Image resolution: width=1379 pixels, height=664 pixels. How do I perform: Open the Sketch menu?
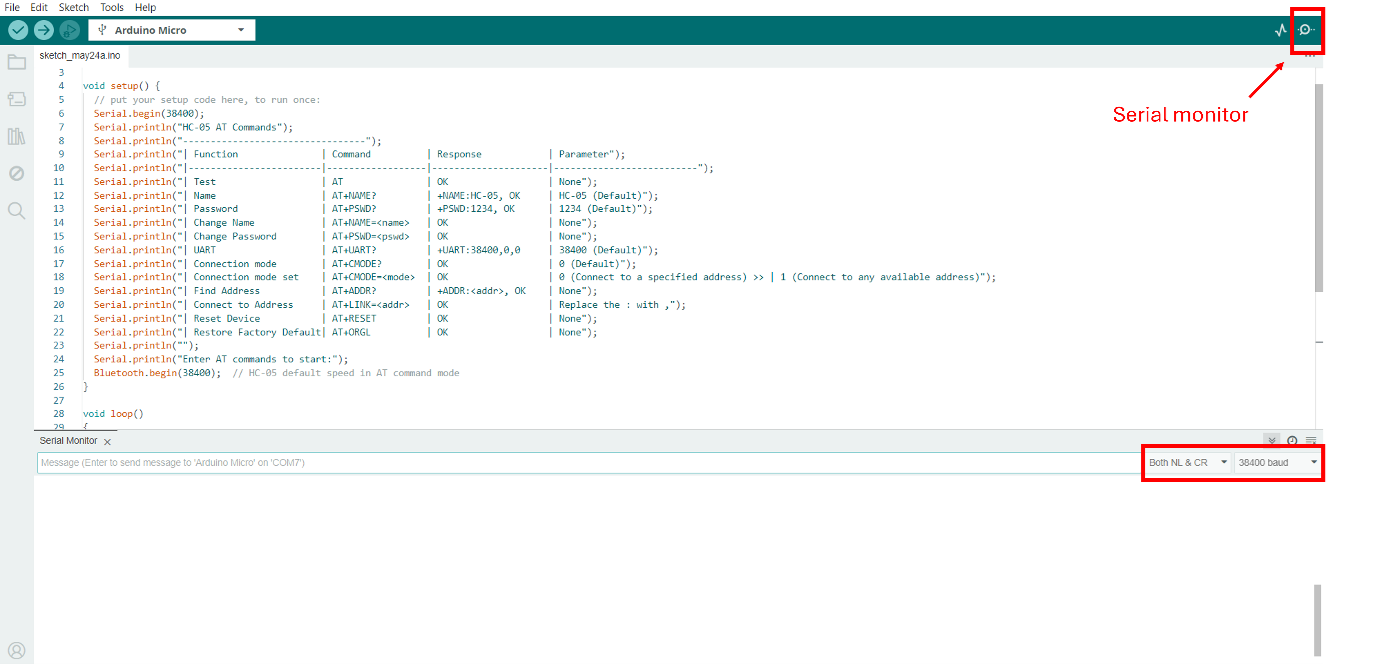(74, 7)
